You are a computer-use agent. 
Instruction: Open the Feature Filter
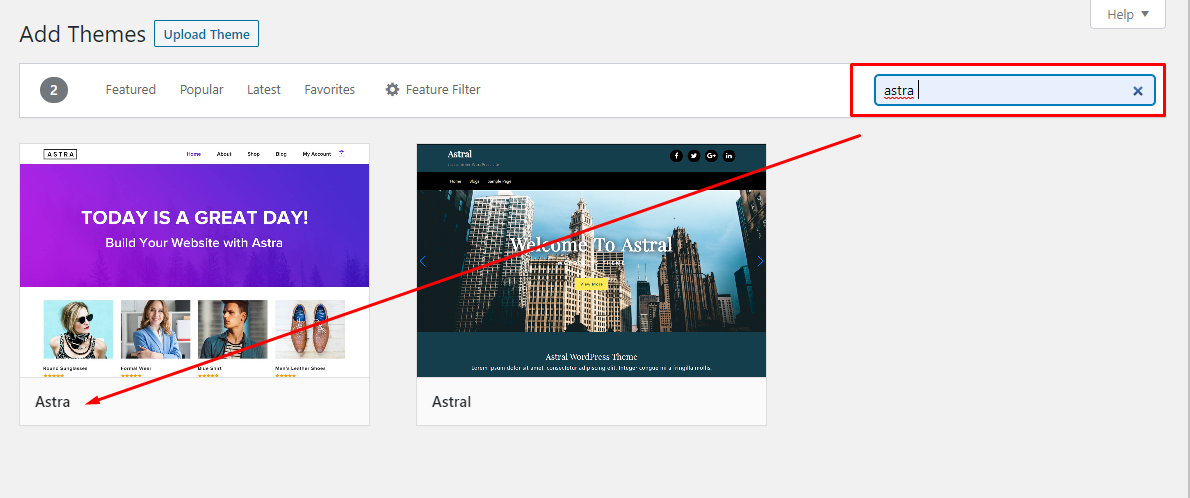pyautogui.click(x=433, y=90)
